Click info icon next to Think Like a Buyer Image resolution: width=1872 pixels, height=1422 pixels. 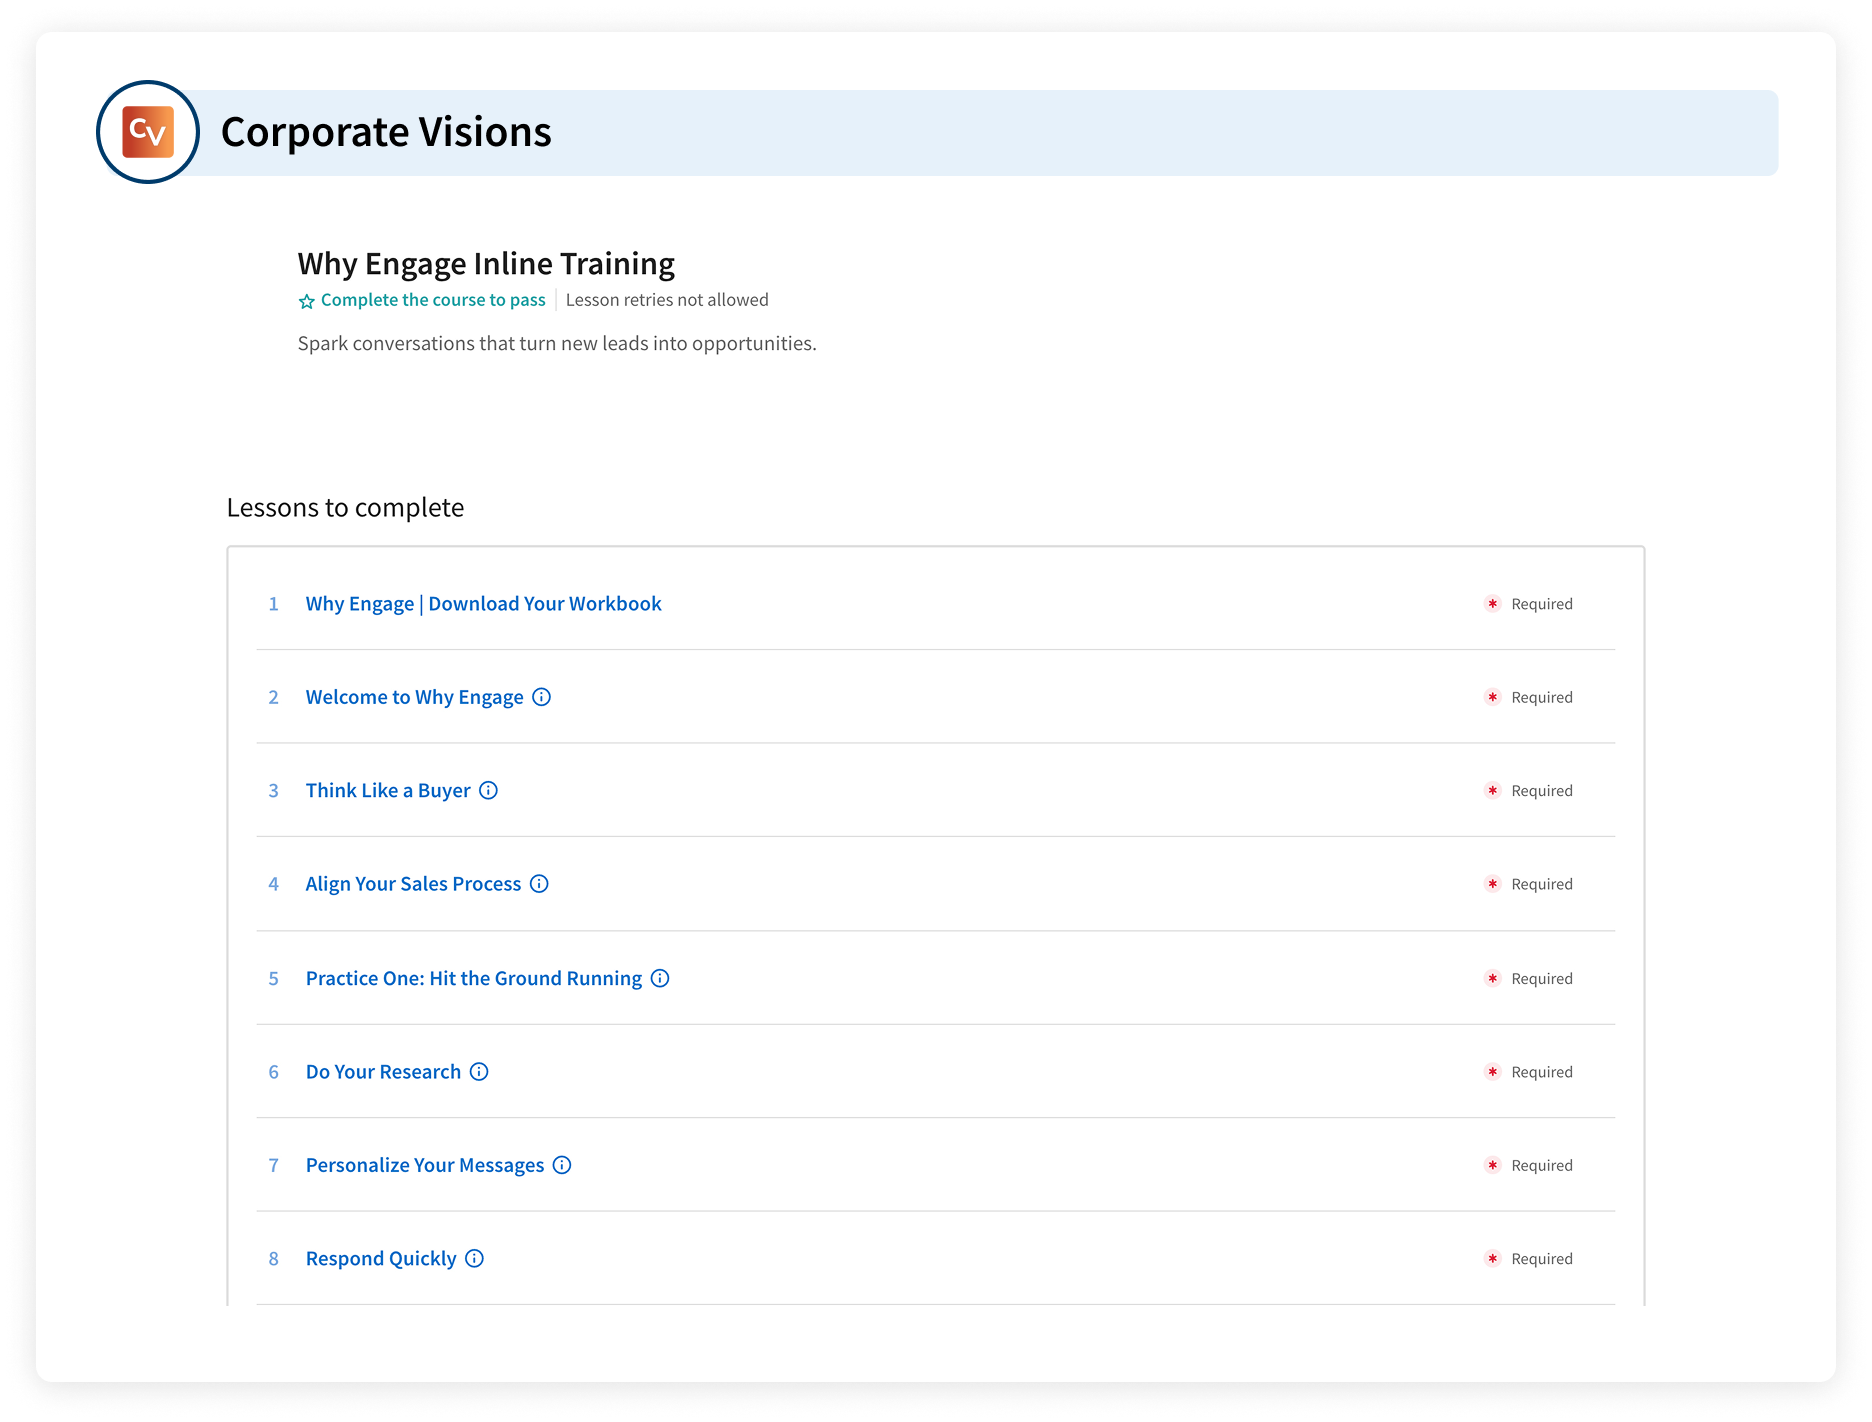point(488,790)
